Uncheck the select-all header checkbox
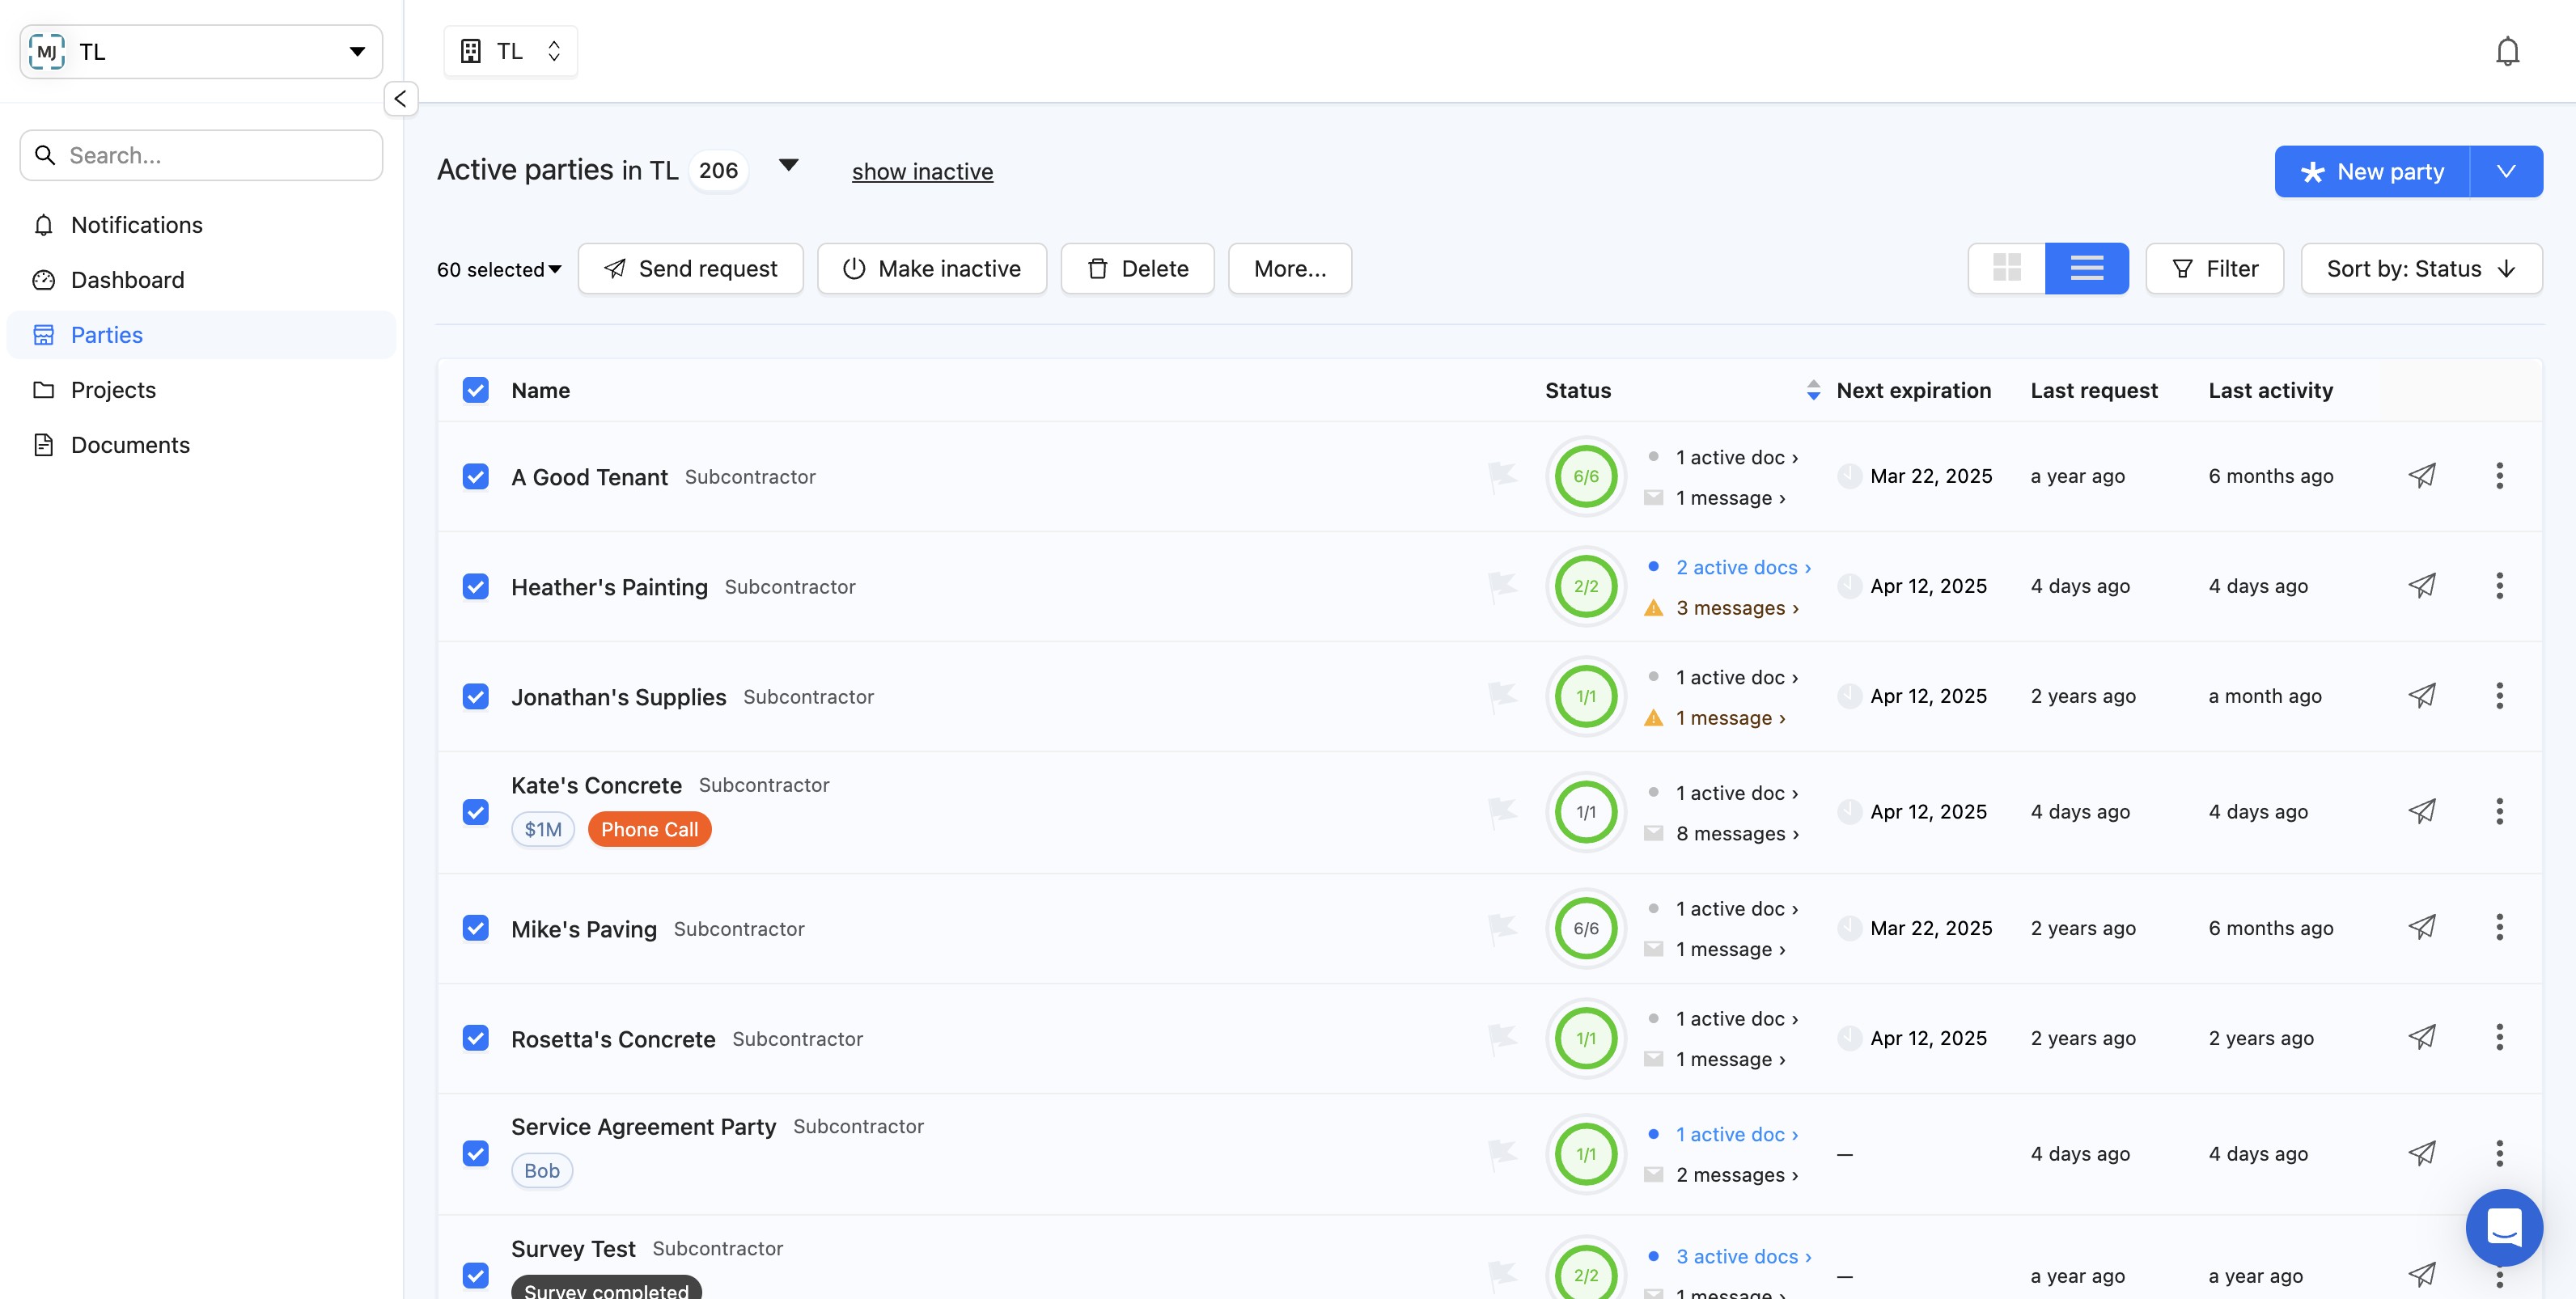The image size is (2576, 1299). (x=476, y=390)
